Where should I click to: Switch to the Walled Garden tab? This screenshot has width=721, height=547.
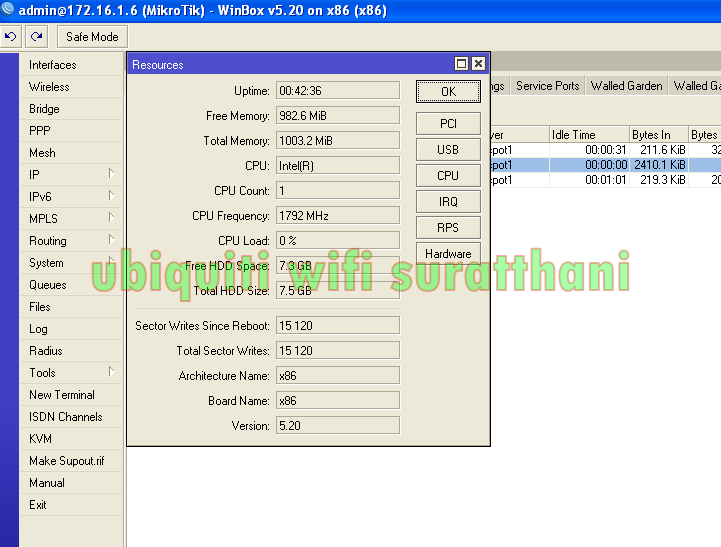click(626, 86)
